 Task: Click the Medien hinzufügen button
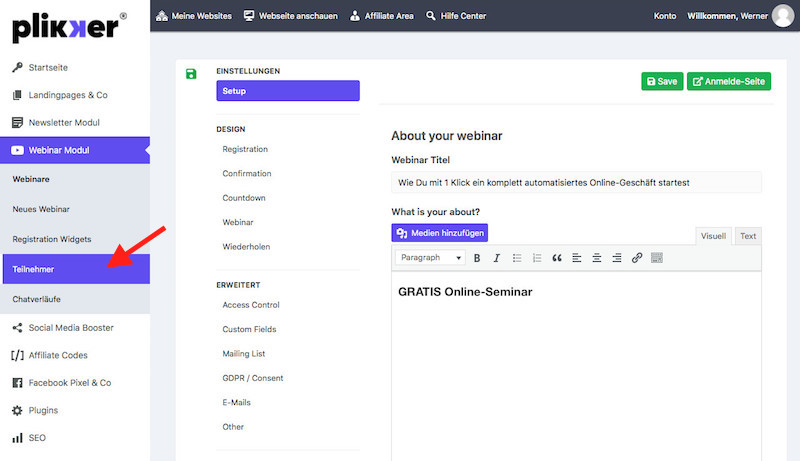click(x=439, y=233)
